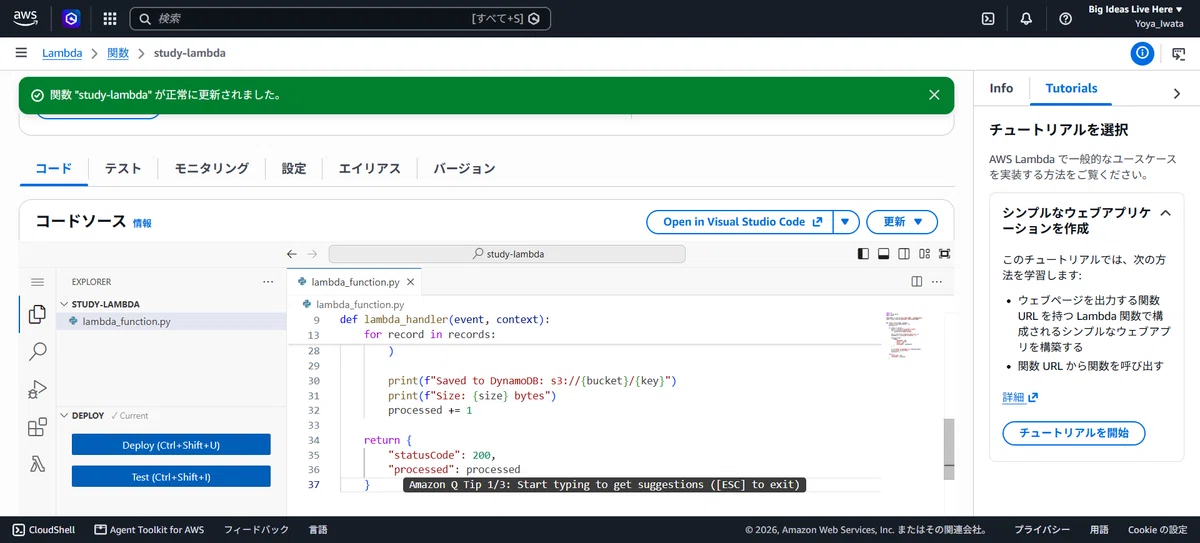Click the チュートリアルを開始 button
The width and height of the screenshot is (1200, 543).
tap(1073, 433)
